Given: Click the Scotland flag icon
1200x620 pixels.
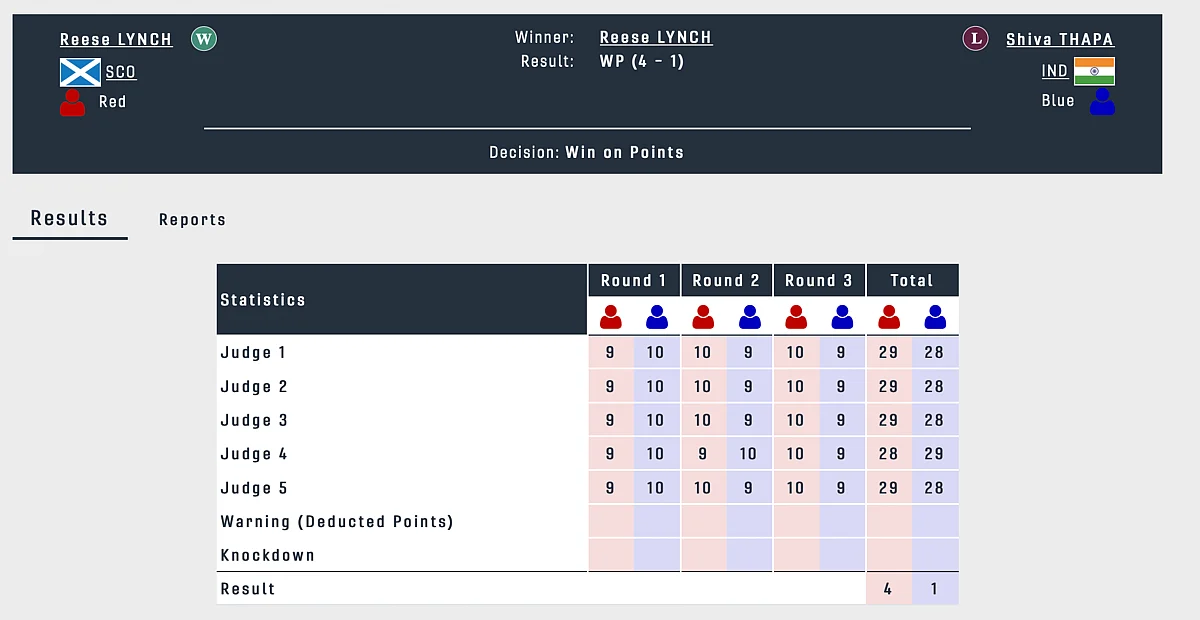Looking at the screenshot, I should tap(80, 72).
